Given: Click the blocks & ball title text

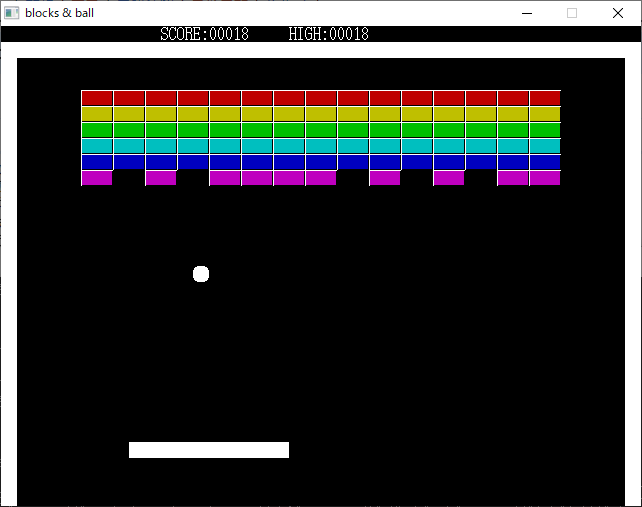Looking at the screenshot, I should click(x=59, y=13).
